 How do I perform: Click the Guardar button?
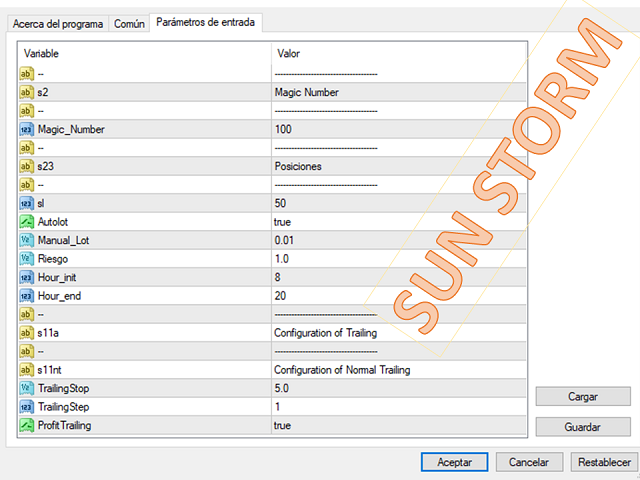click(x=582, y=427)
